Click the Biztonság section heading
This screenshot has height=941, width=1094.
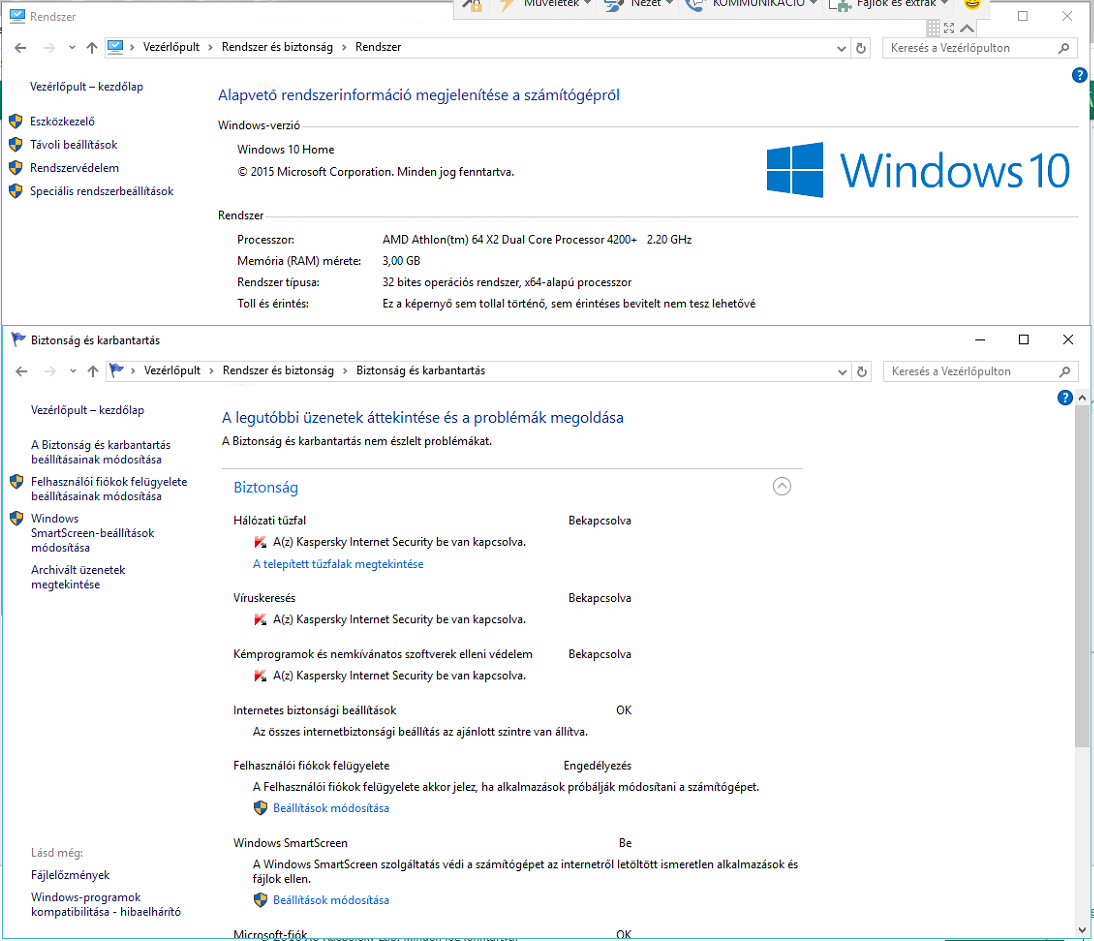pyautogui.click(x=265, y=488)
